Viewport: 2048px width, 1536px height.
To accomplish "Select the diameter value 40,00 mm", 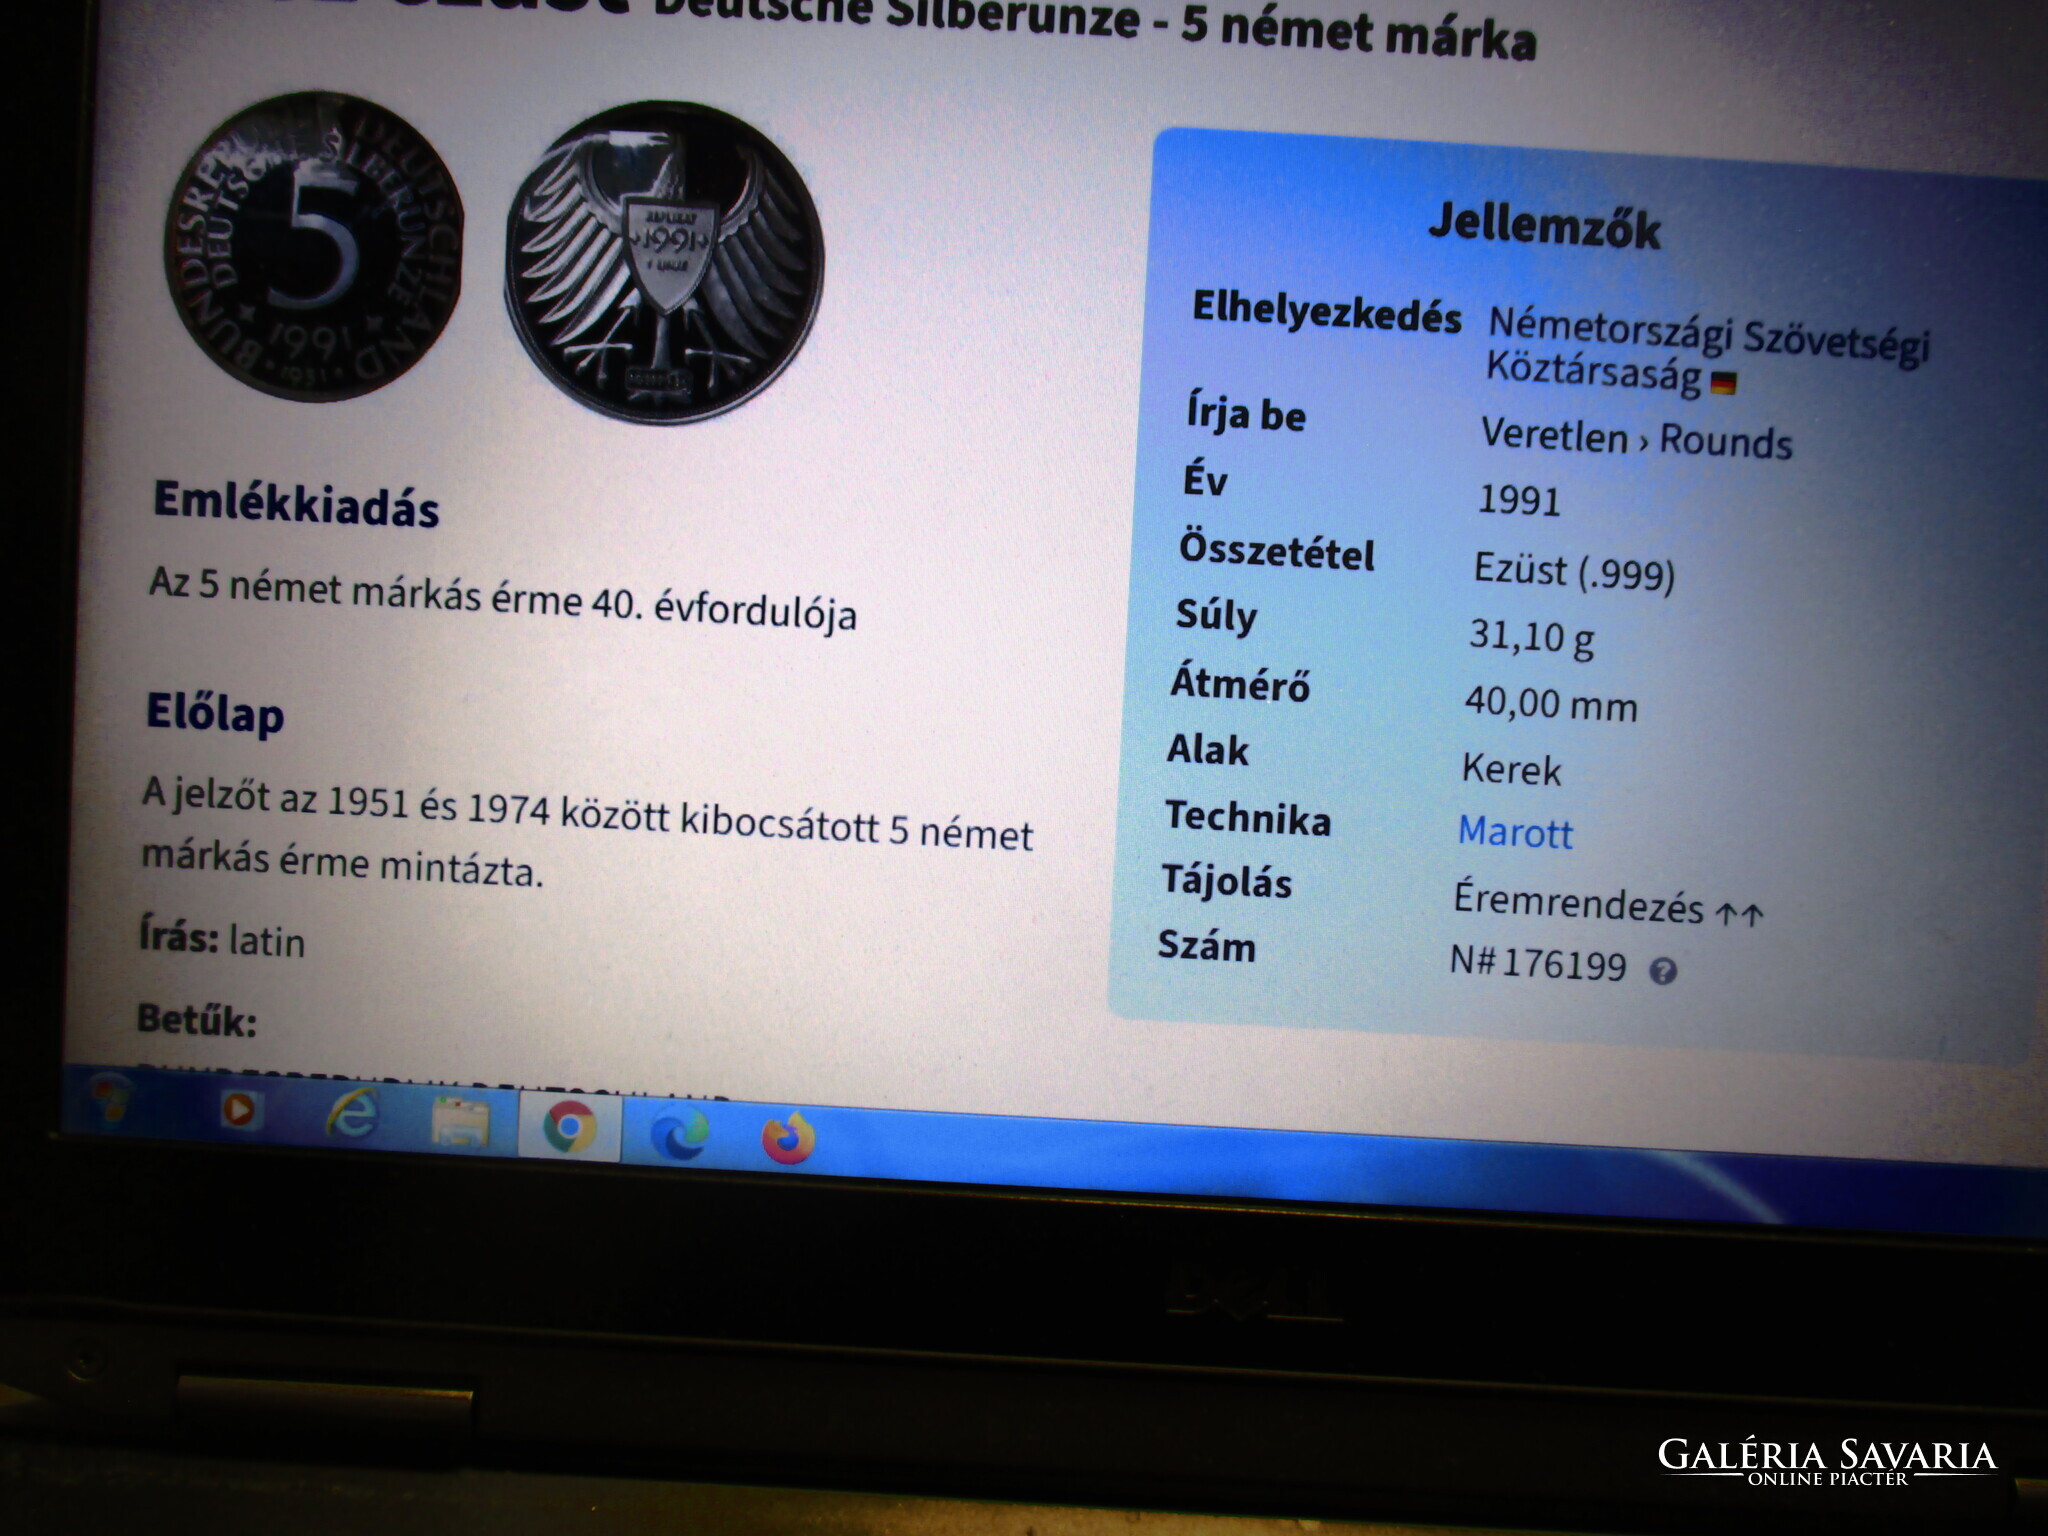I will [1551, 703].
